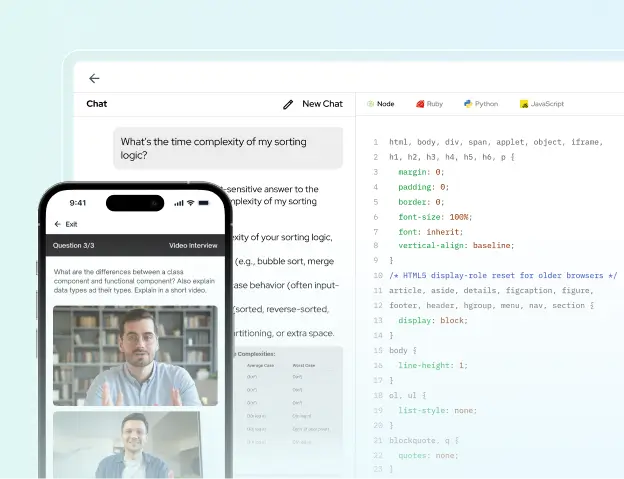Click code line 11 starting 'article, aside'
Image resolution: width=624 pixels, height=479 pixels.
(x=491, y=290)
